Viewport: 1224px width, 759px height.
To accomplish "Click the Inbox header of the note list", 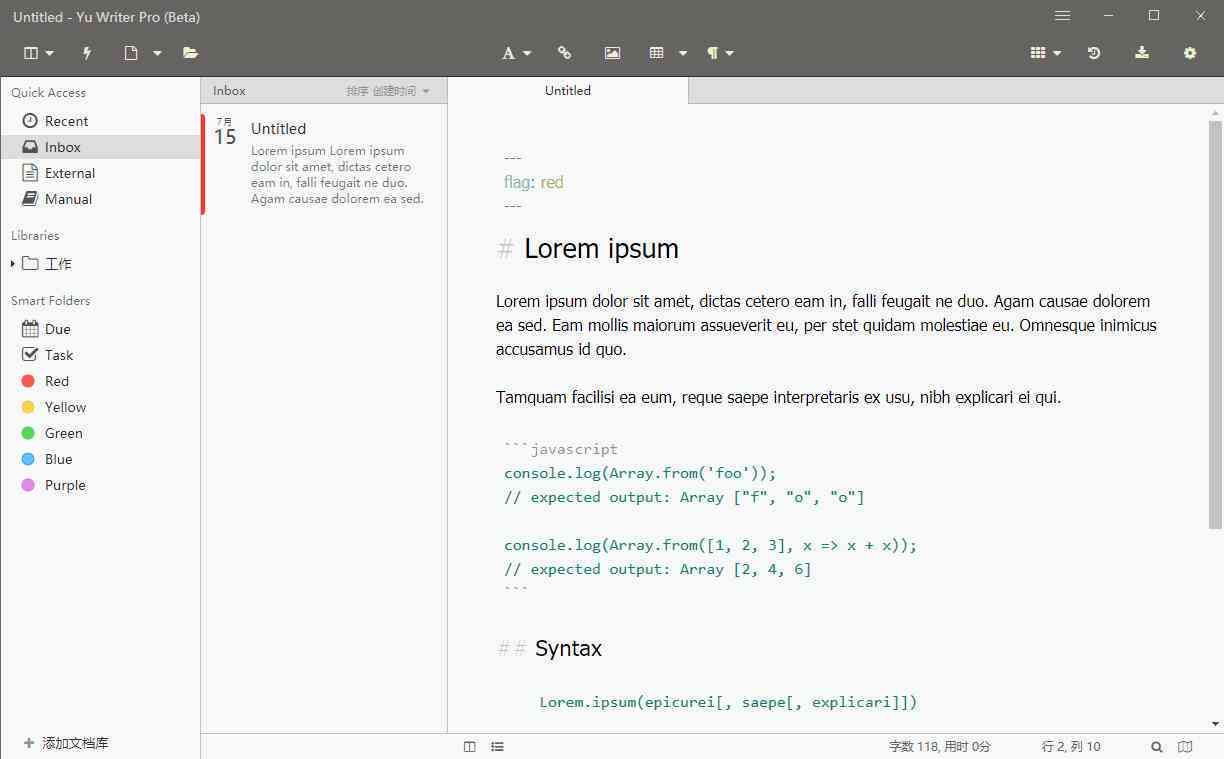I will click(x=229, y=91).
